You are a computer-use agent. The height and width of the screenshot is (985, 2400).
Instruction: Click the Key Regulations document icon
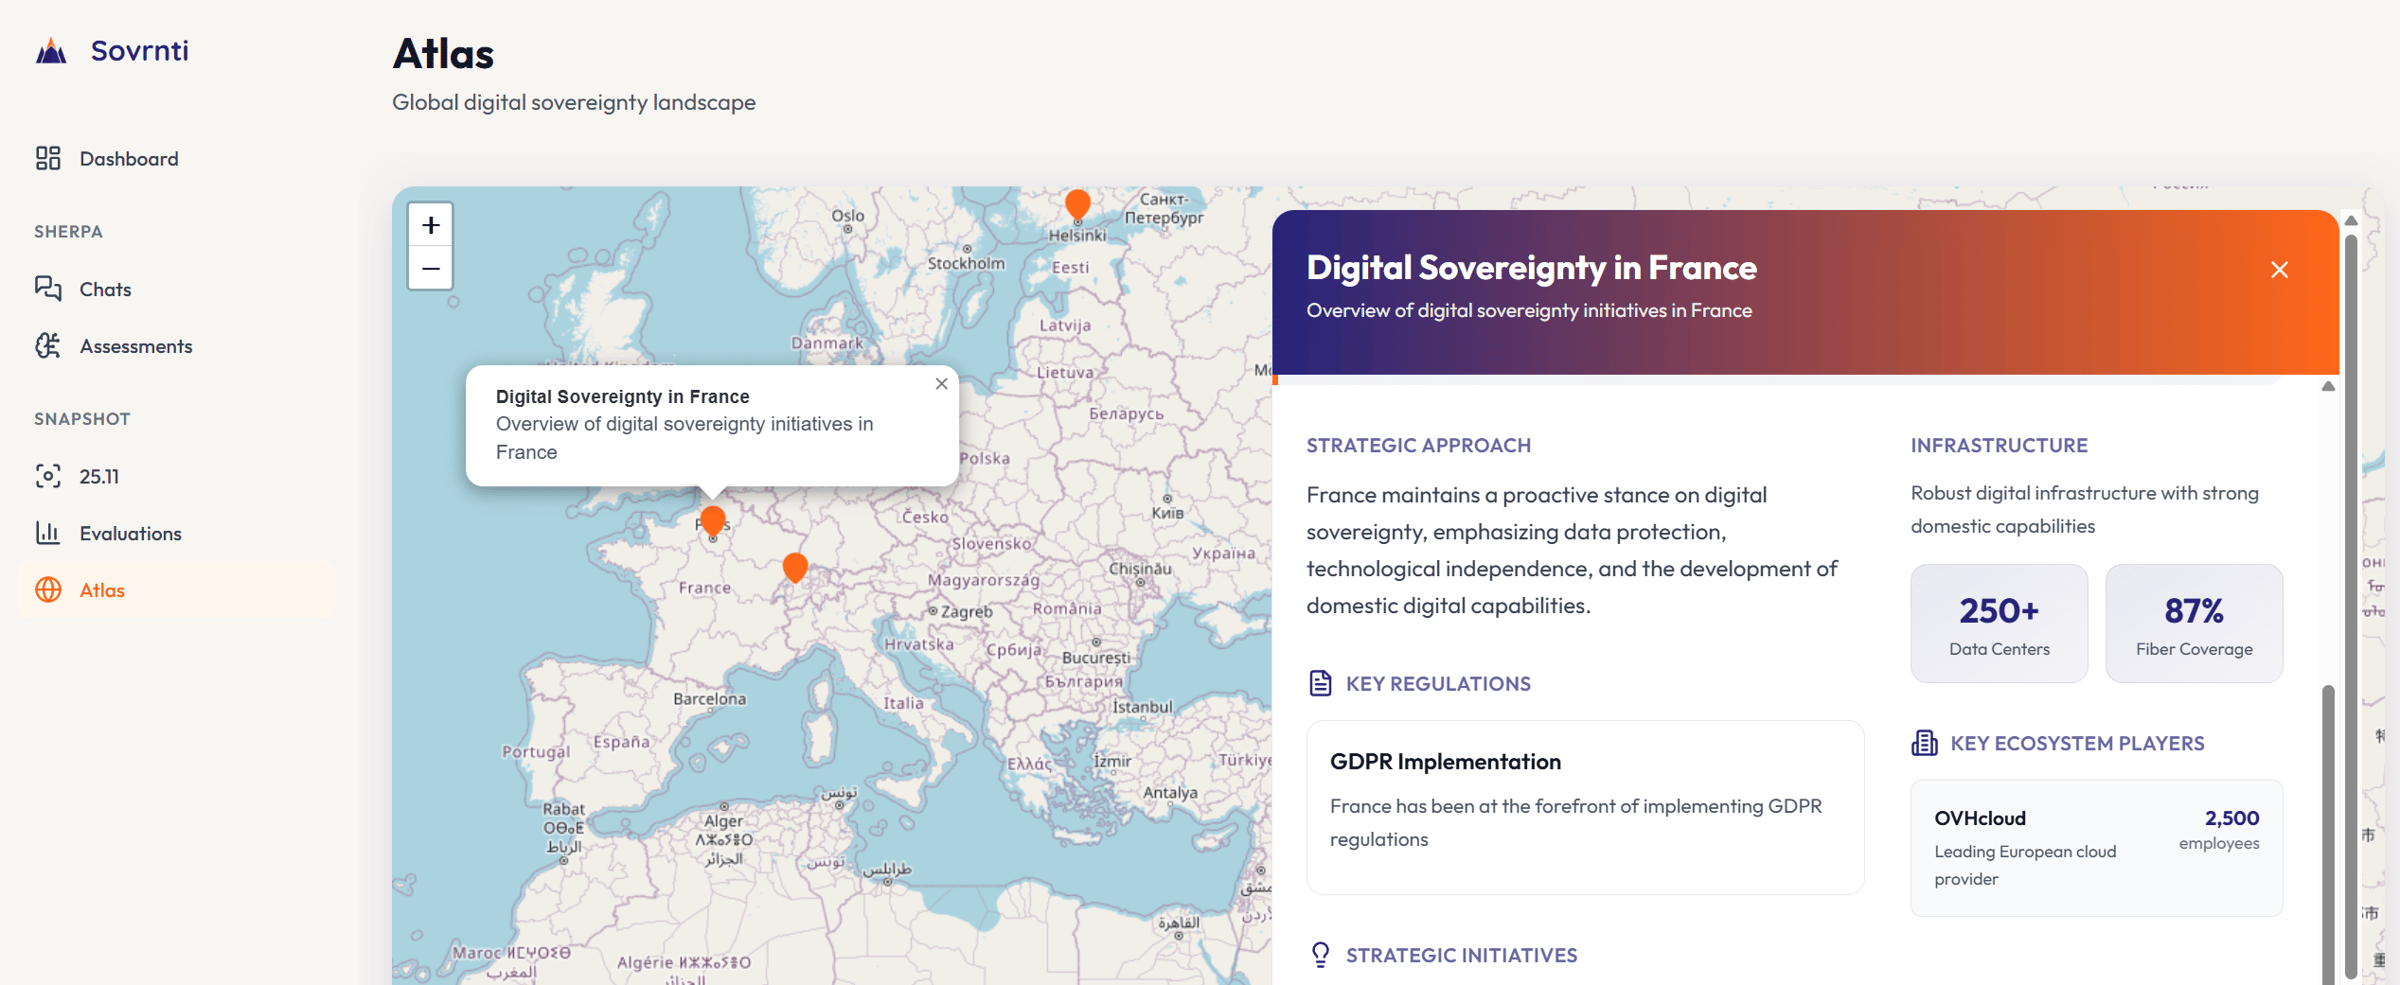(1320, 683)
